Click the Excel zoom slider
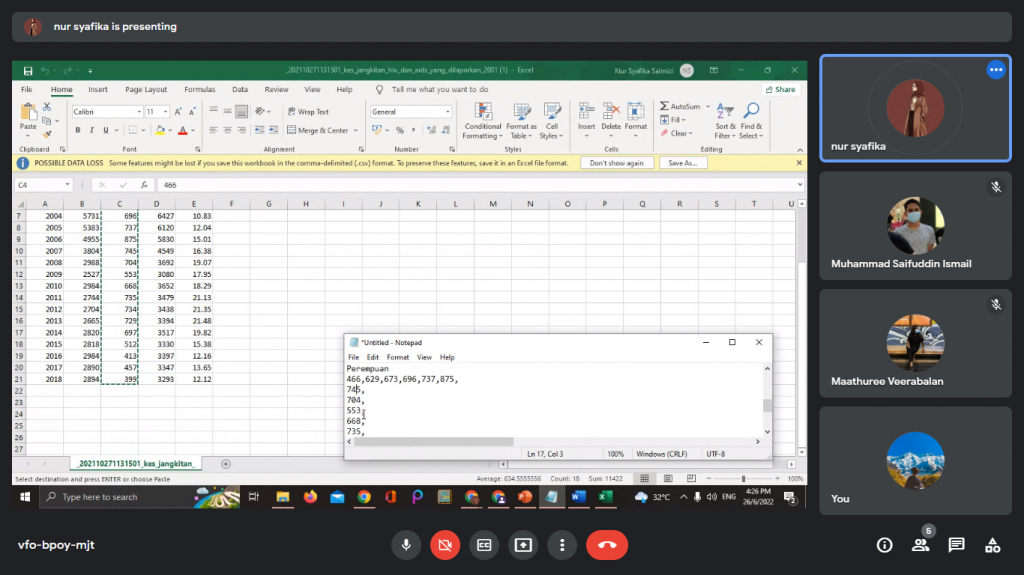Viewport: 1024px width, 575px height. [742, 479]
